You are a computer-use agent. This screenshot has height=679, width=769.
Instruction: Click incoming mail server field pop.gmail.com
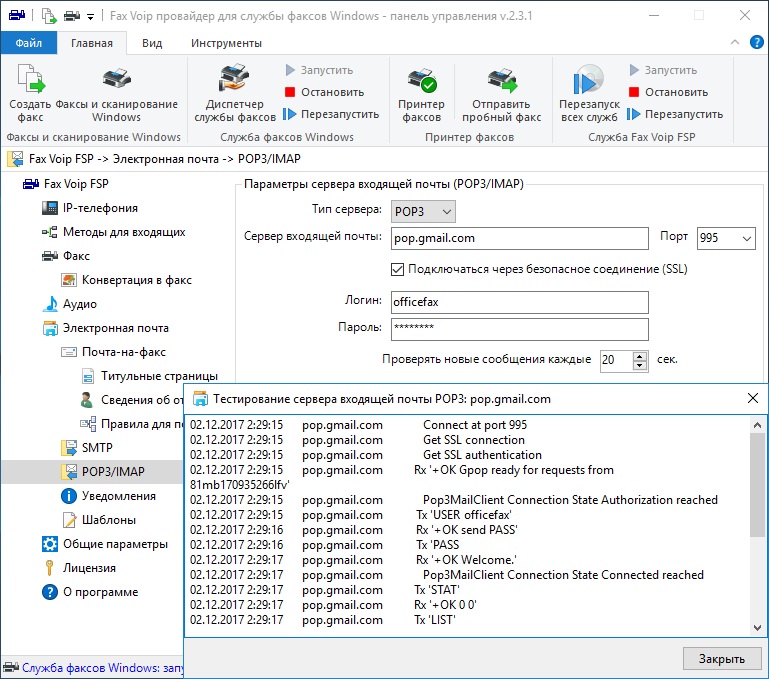[520, 238]
